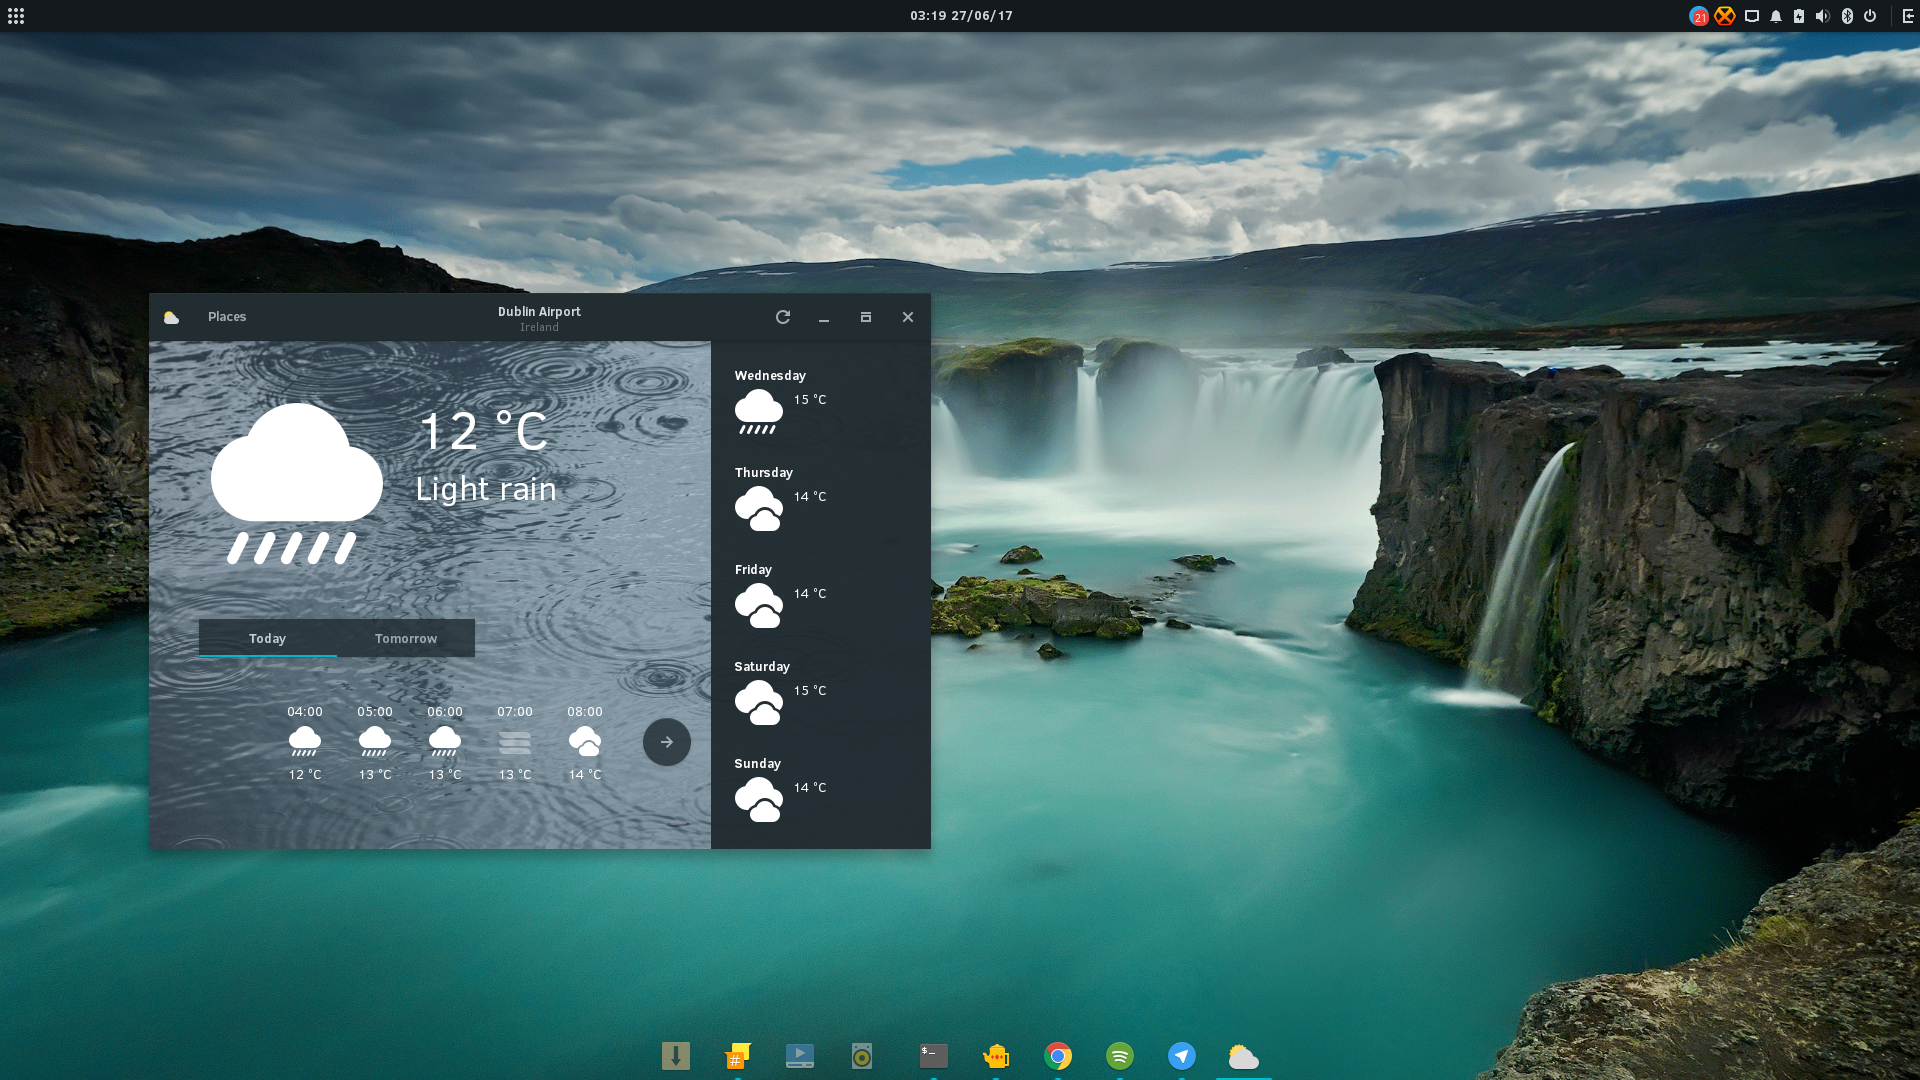This screenshot has width=1920, height=1080.
Task: Open the hashtag chat app in the dock
Action: [x=738, y=1056]
